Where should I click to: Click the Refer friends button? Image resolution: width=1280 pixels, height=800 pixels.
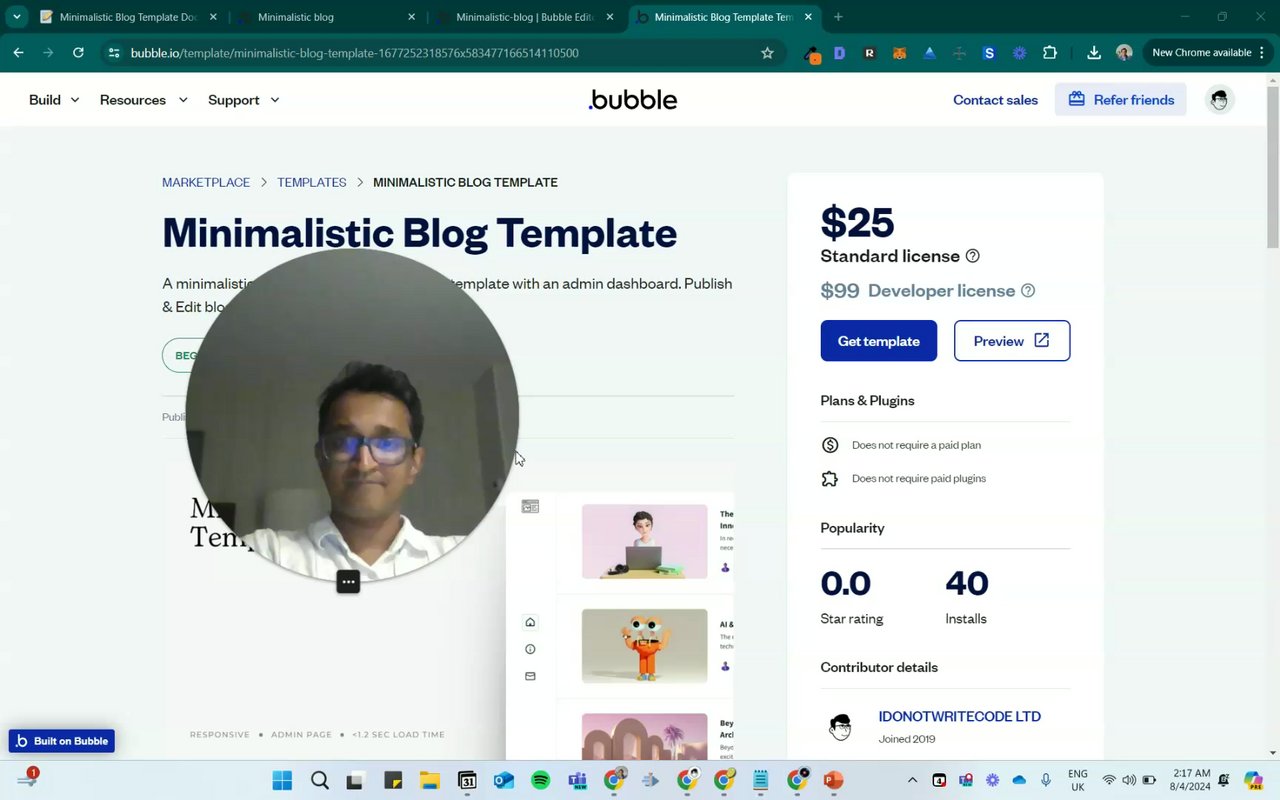(1120, 100)
